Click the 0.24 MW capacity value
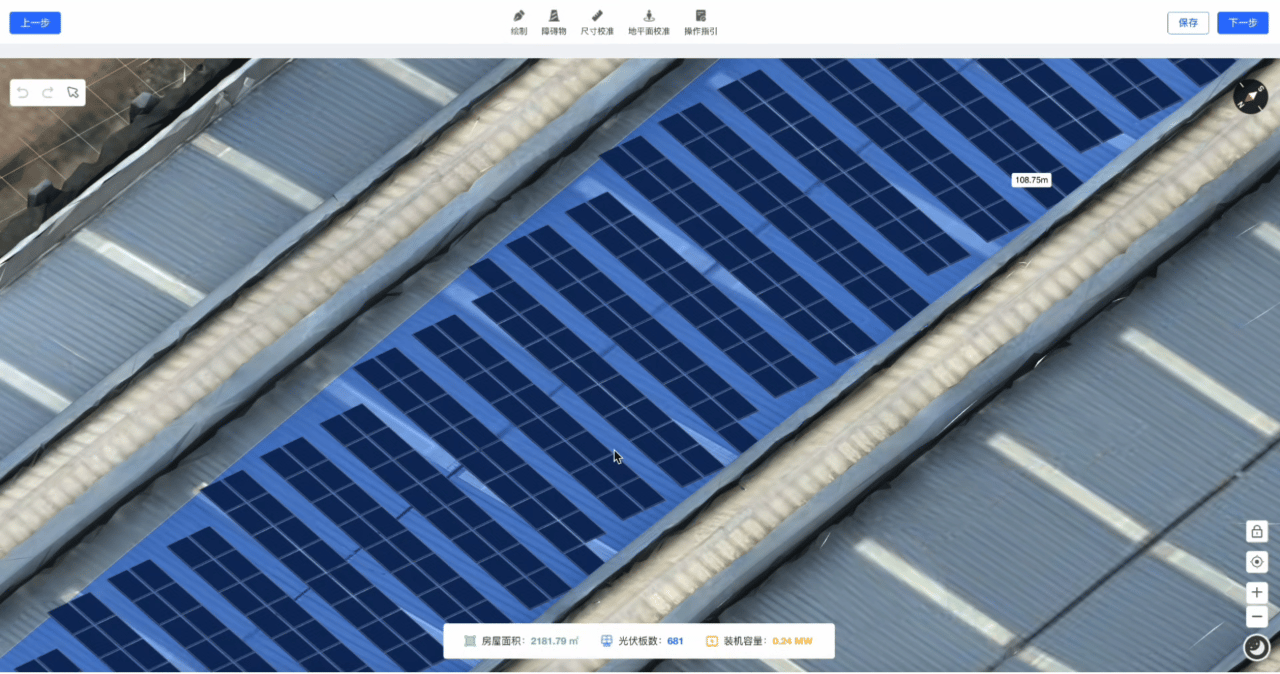The width and height of the screenshot is (1280, 674). click(x=793, y=641)
